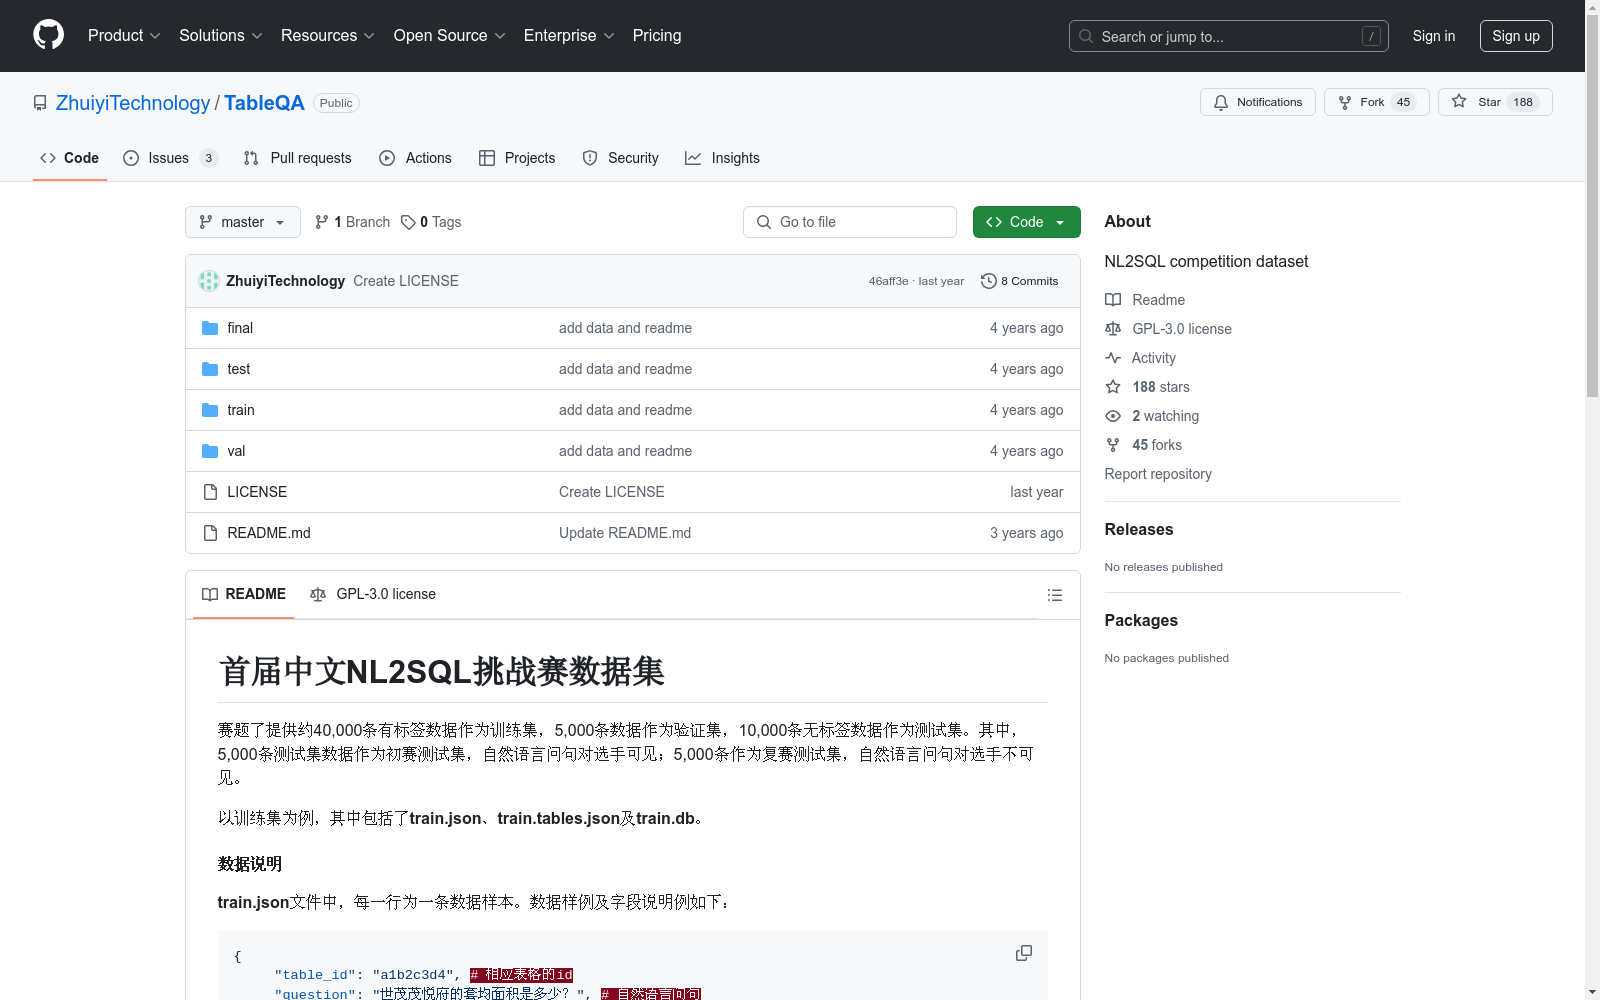Click the final folder icon

click(210, 328)
